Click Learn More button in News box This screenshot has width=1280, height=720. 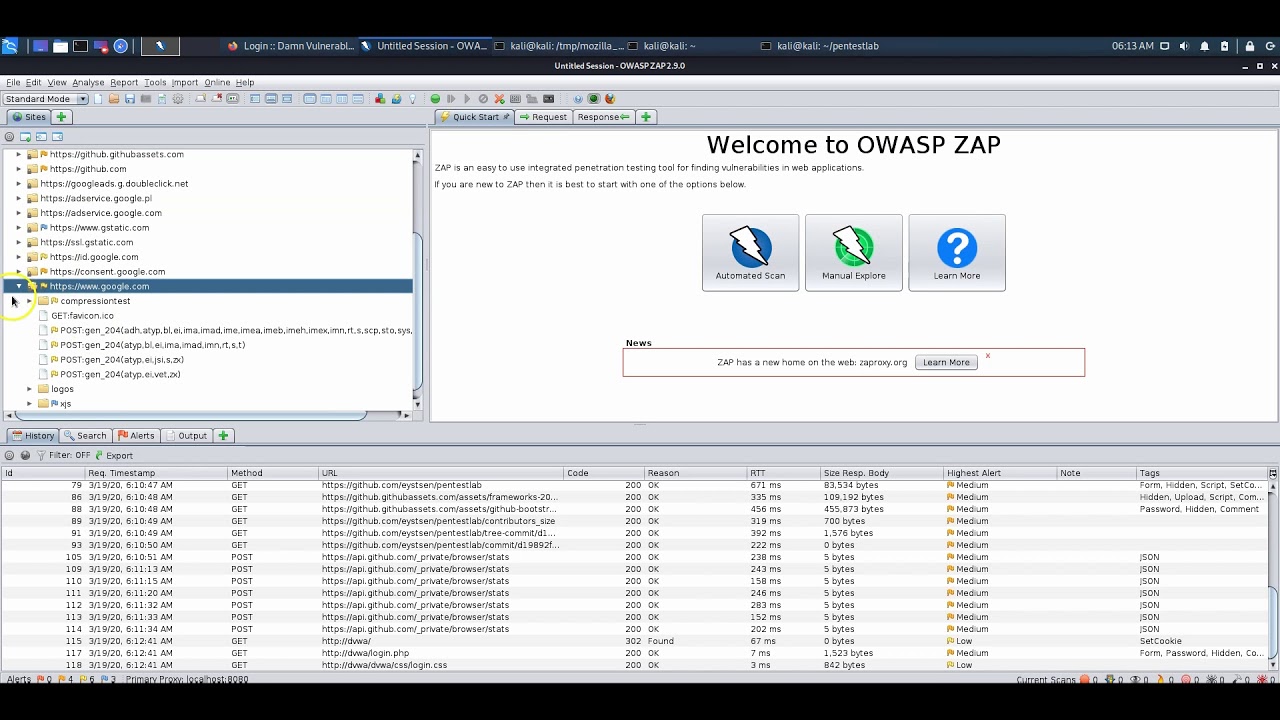(946, 362)
